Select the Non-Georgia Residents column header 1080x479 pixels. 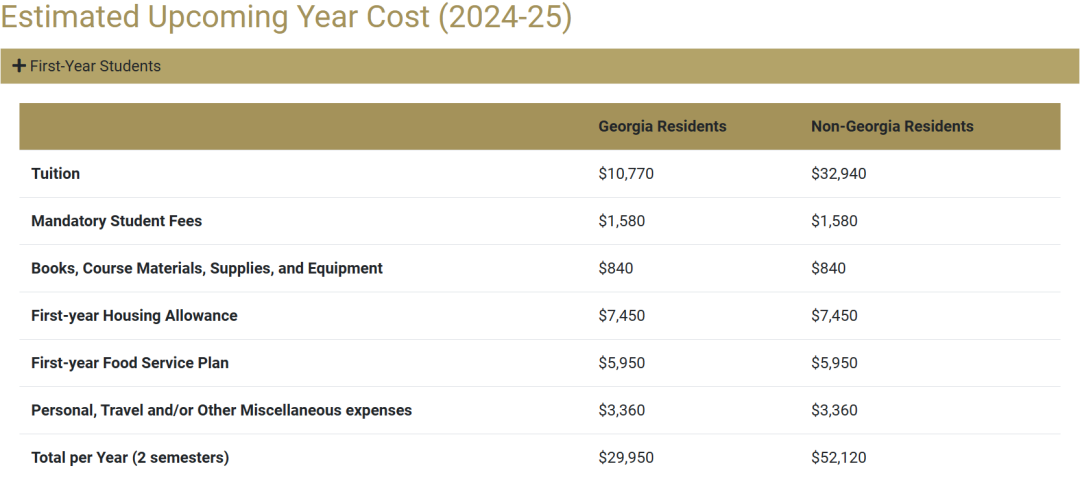tap(892, 126)
